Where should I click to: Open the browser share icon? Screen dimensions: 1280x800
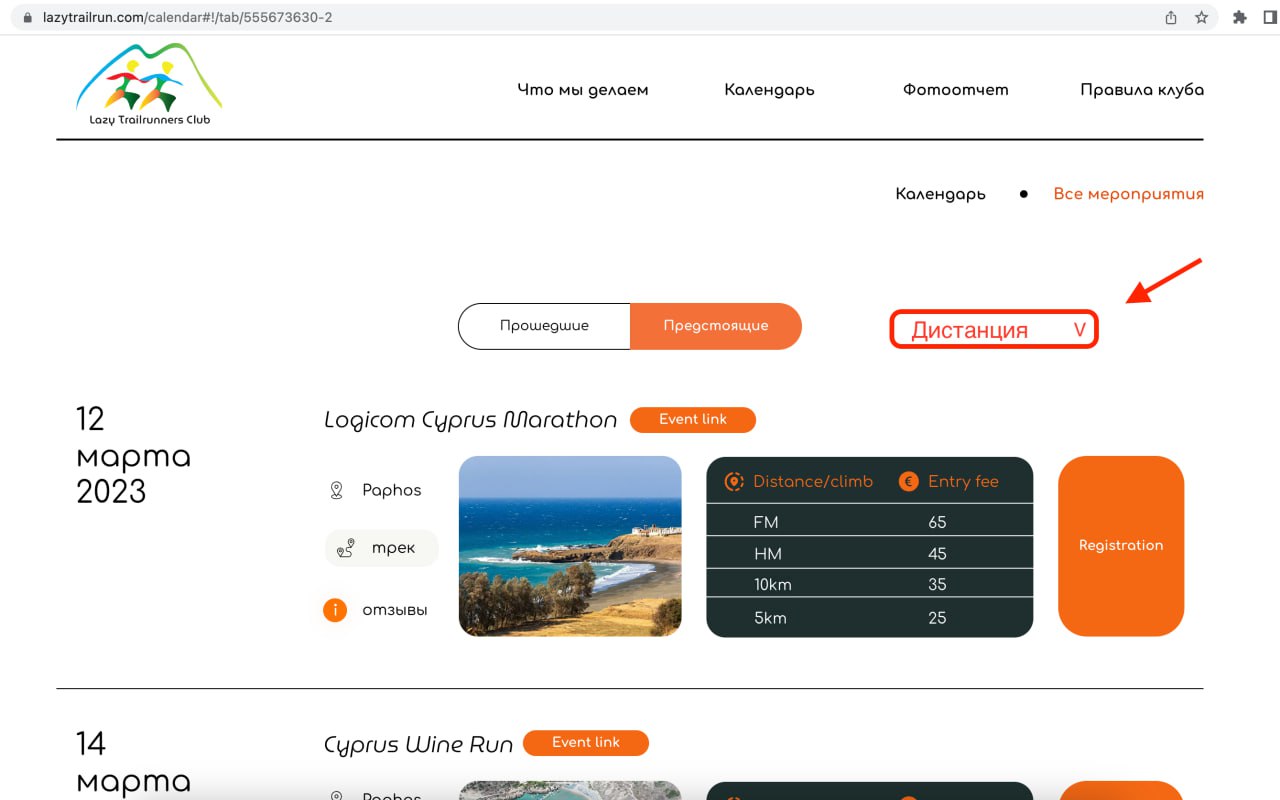(1171, 17)
